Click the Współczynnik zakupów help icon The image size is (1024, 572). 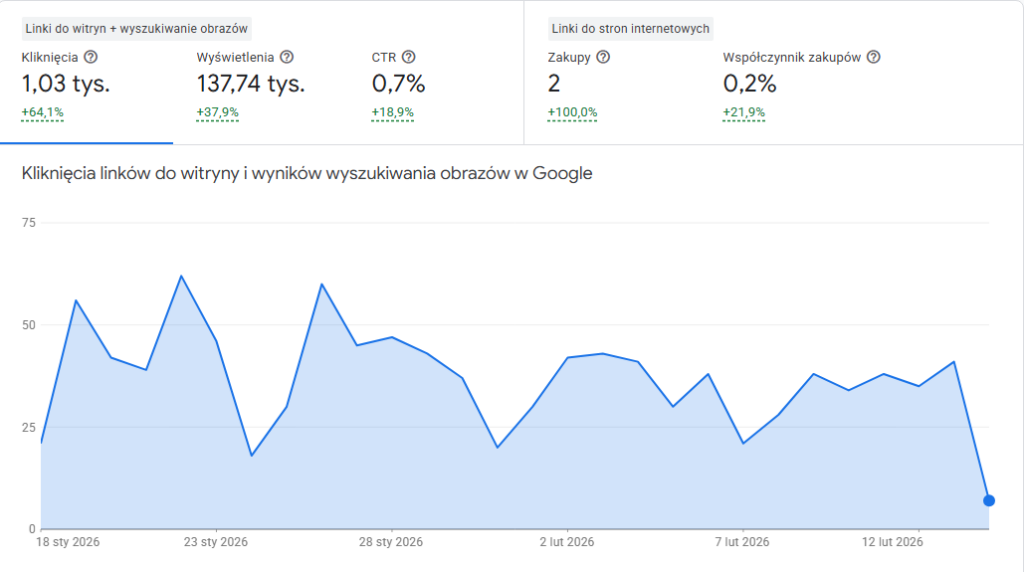(873, 58)
